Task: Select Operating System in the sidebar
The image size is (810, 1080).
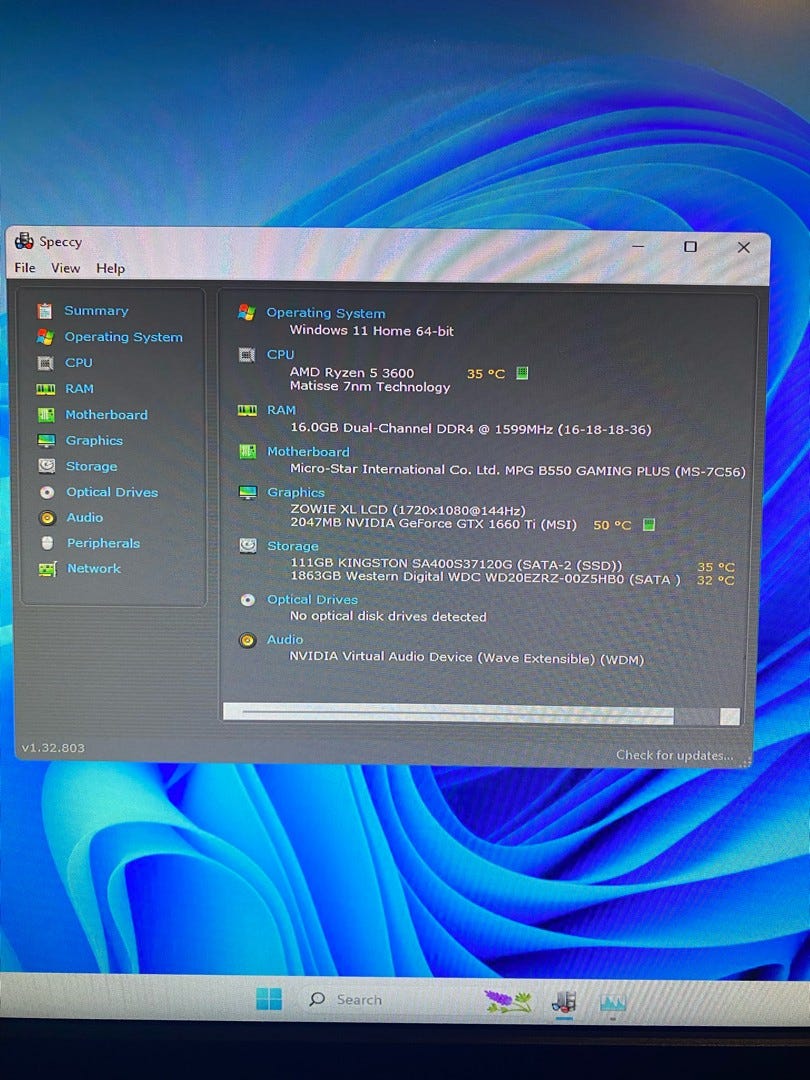Action: point(124,337)
